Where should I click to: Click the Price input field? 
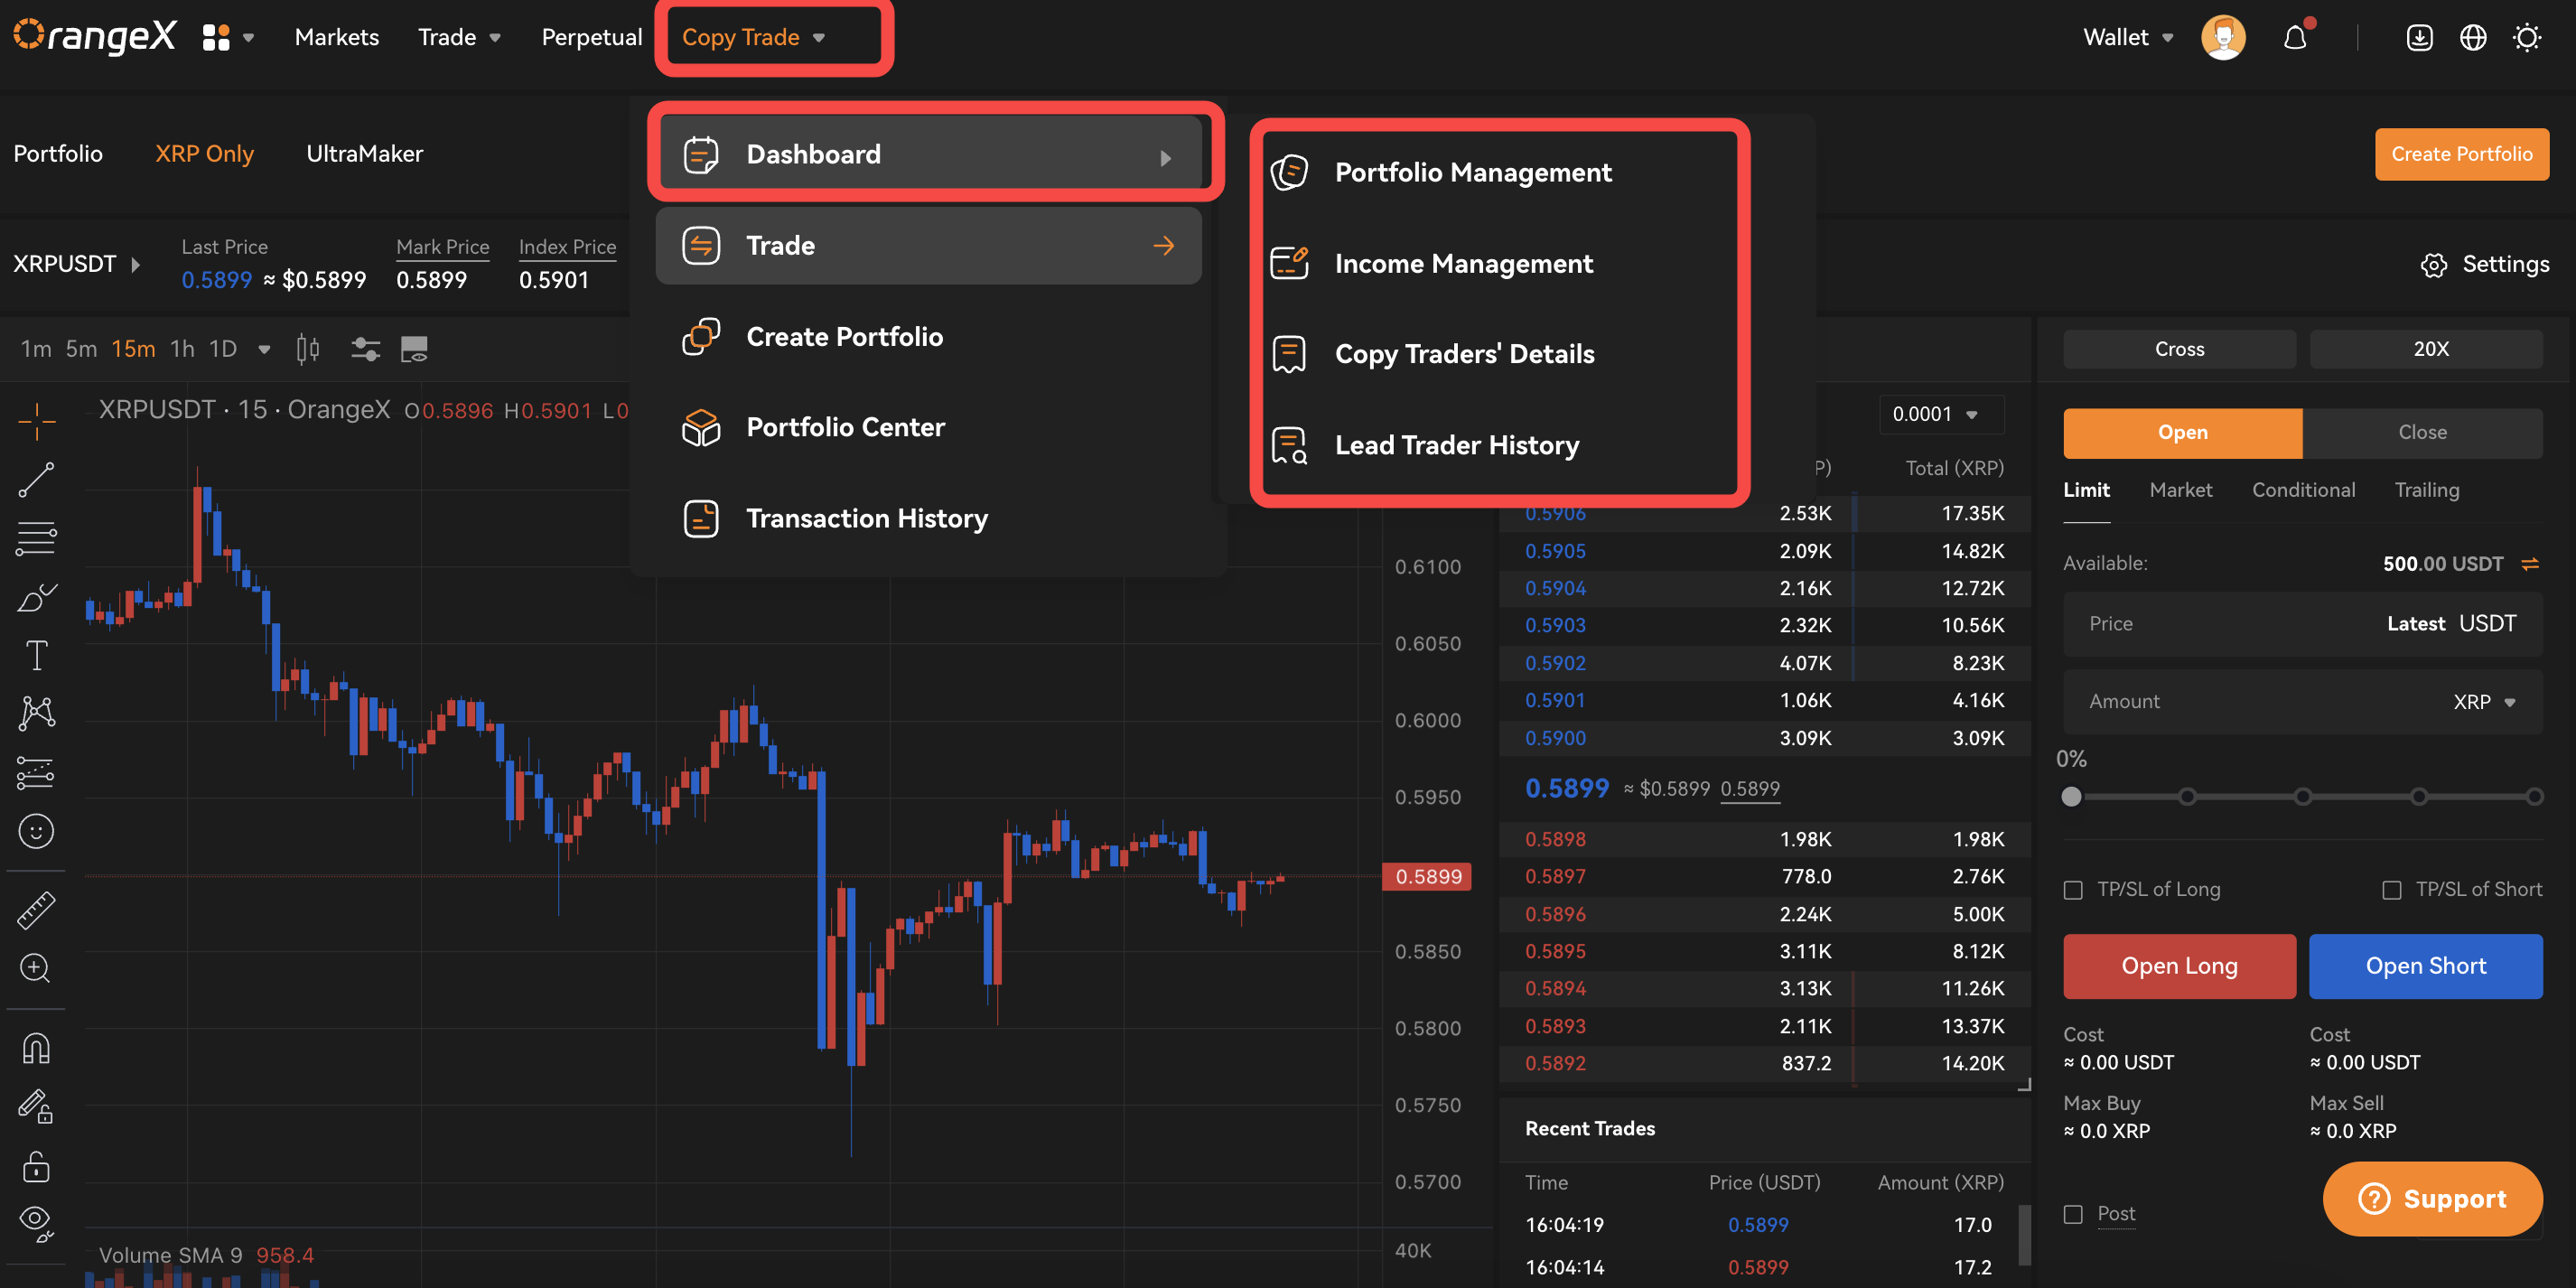2302,624
